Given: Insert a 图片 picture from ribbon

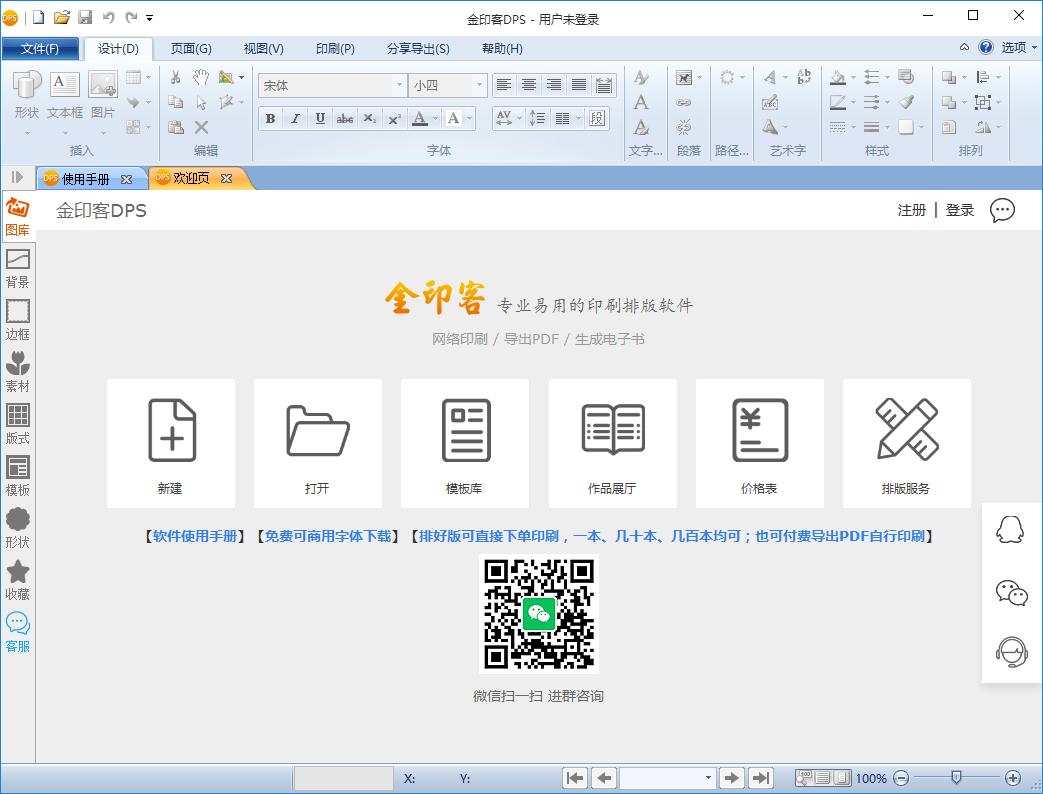Looking at the screenshot, I should tap(102, 95).
